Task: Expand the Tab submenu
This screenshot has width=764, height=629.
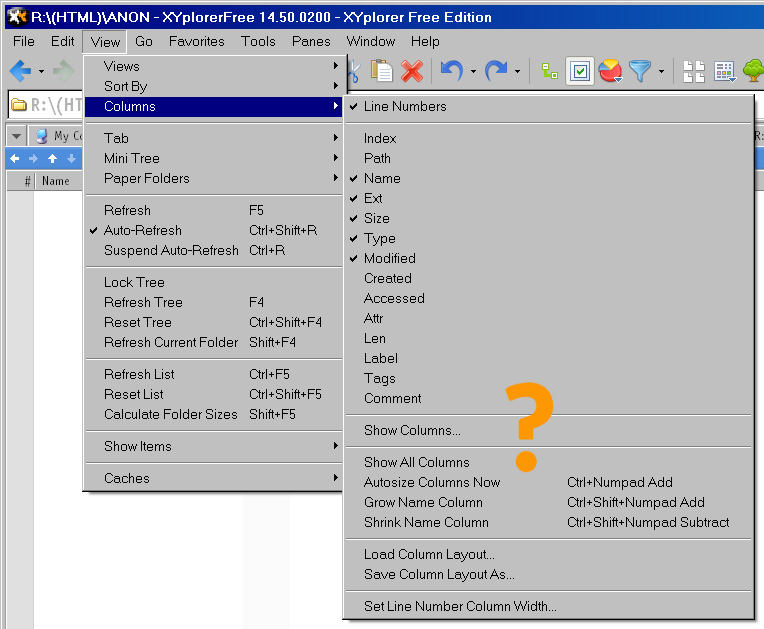Action: pyautogui.click(x=214, y=138)
